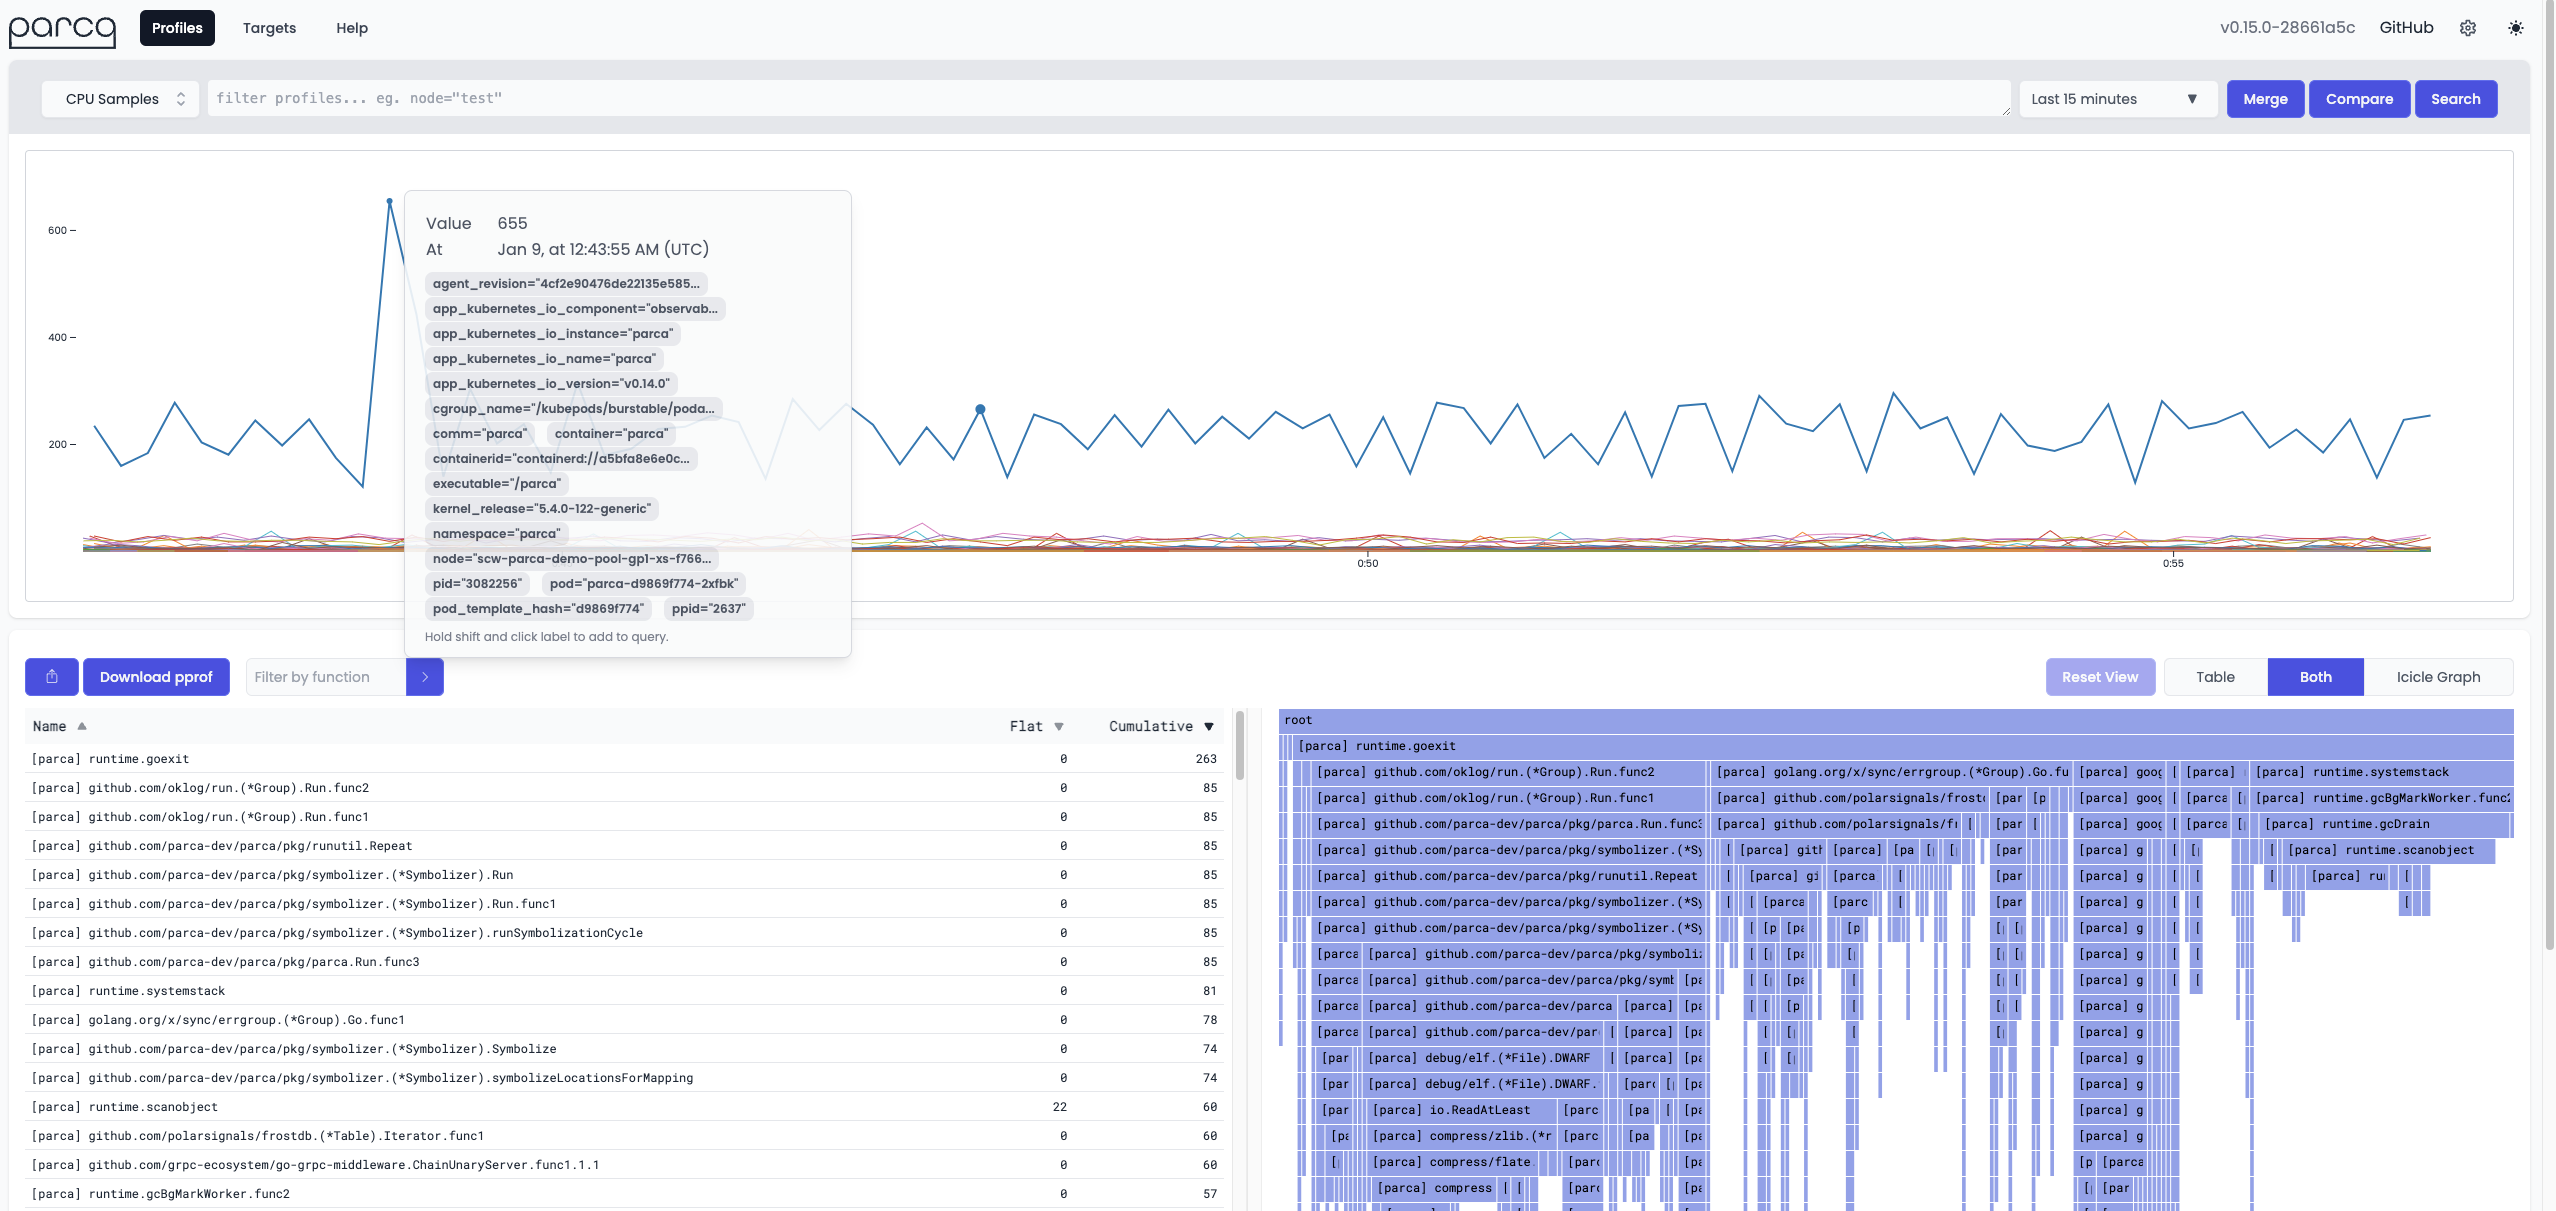This screenshot has width=2556, height=1211.
Task: Click label comm="parca"
Action: (x=479, y=434)
